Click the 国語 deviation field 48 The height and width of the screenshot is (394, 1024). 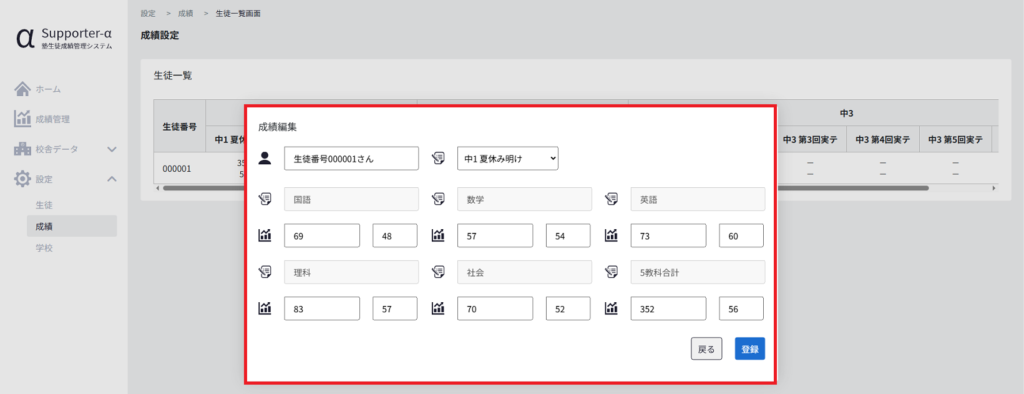point(395,235)
